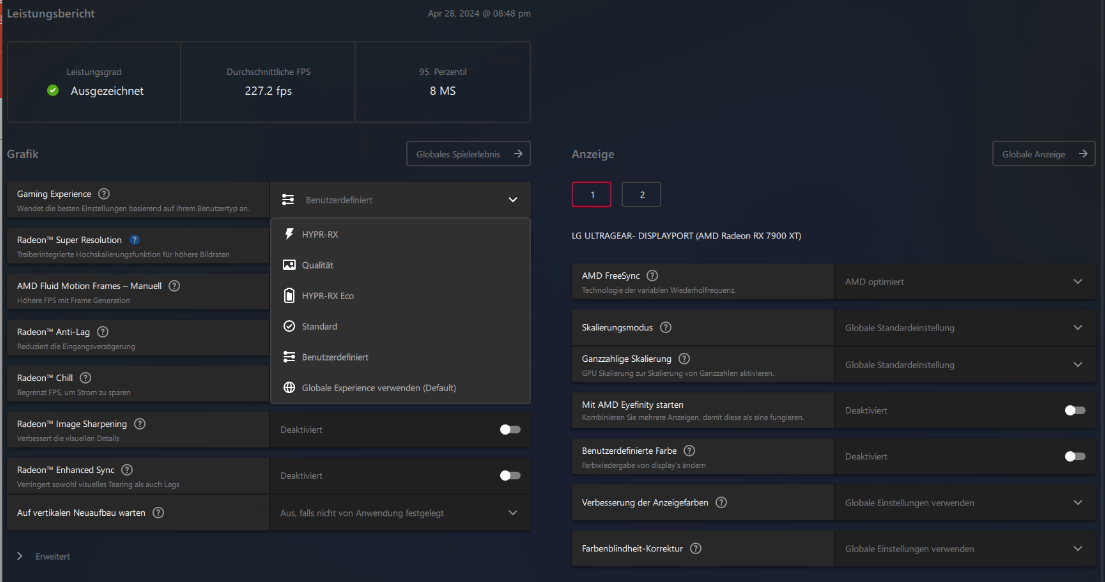Image resolution: width=1105 pixels, height=582 pixels.
Task: Select HYPR-RX from the profile list
Action: coord(400,234)
